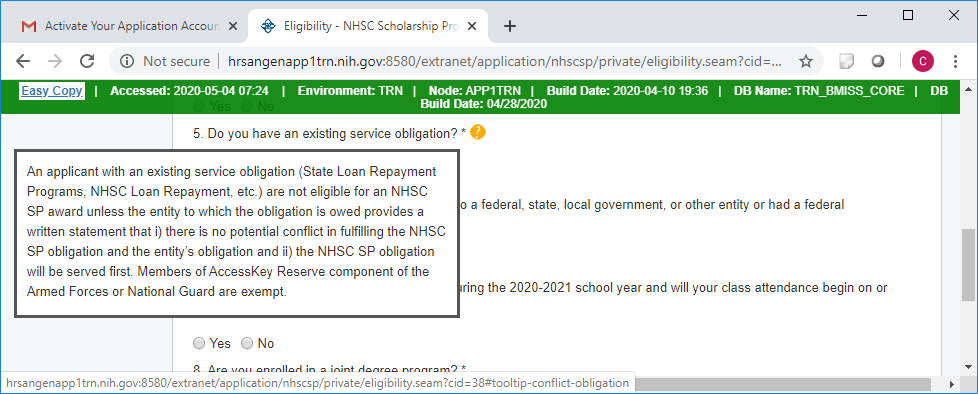978x394 pixels.
Task: Select Yes radio above the No option
Action: (199, 344)
